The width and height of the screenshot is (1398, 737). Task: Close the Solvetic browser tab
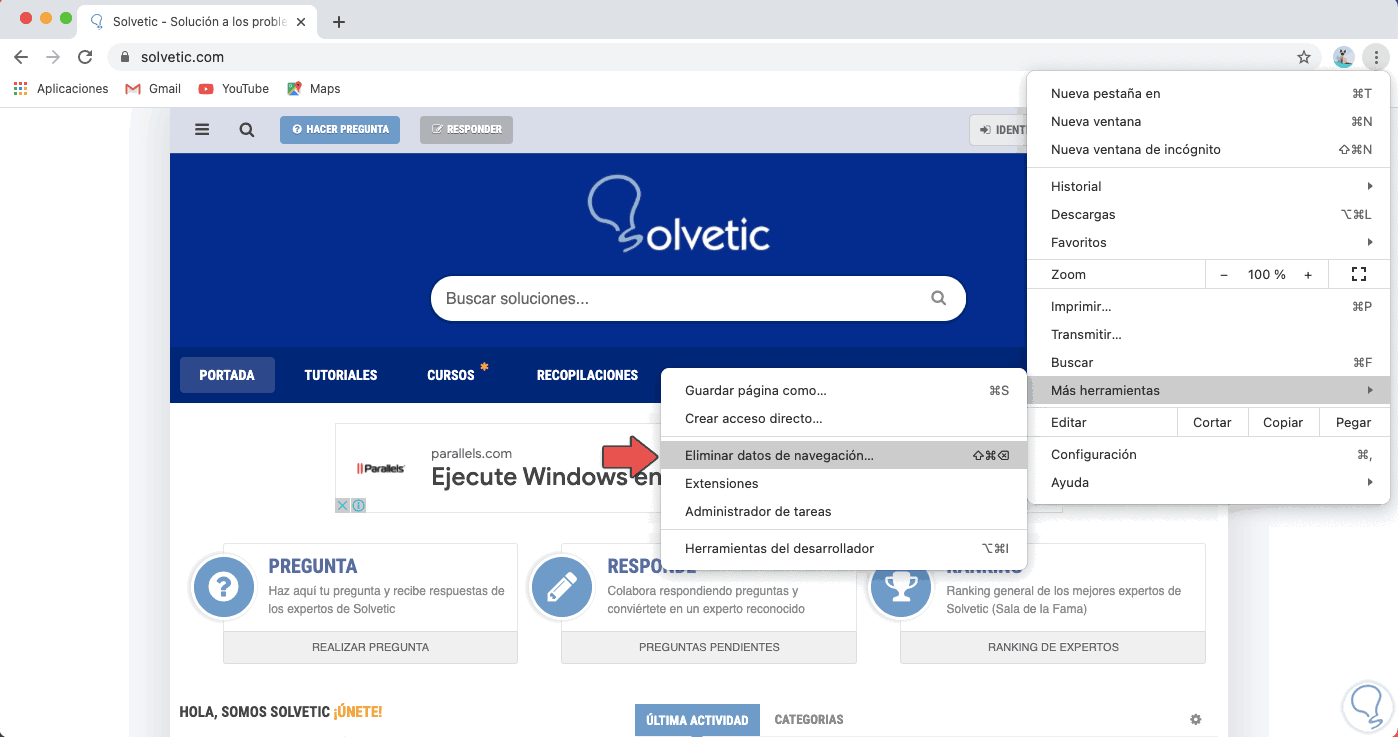pos(301,22)
